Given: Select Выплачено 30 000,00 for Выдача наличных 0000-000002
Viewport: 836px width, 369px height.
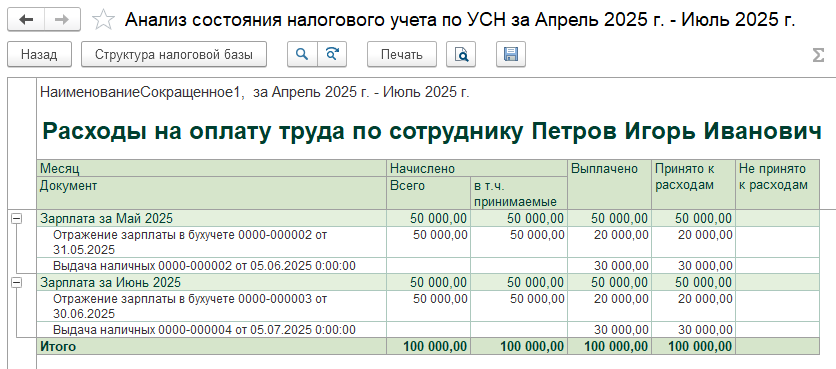Looking at the screenshot, I should 609,266.
